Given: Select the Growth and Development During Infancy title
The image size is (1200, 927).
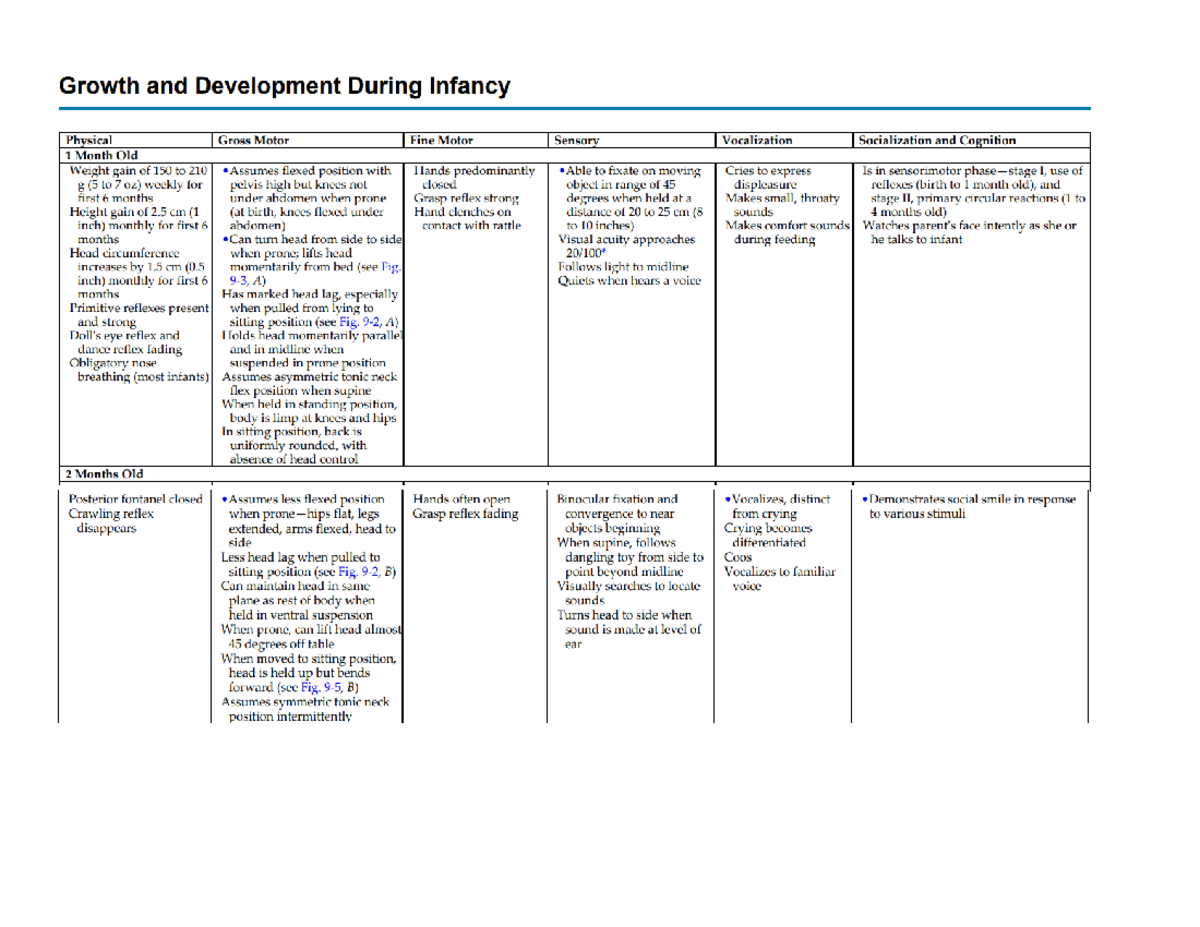Looking at the screenshot, I should tap(284, 86).
